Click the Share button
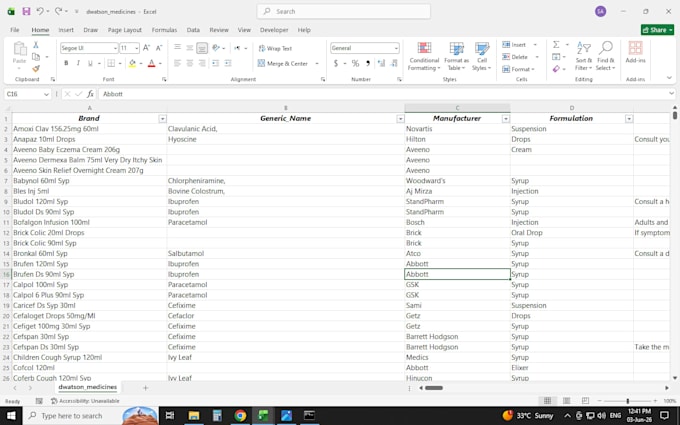Image resolution: width=680 pixels, height=425 pixels. click(x=657, y=29)
